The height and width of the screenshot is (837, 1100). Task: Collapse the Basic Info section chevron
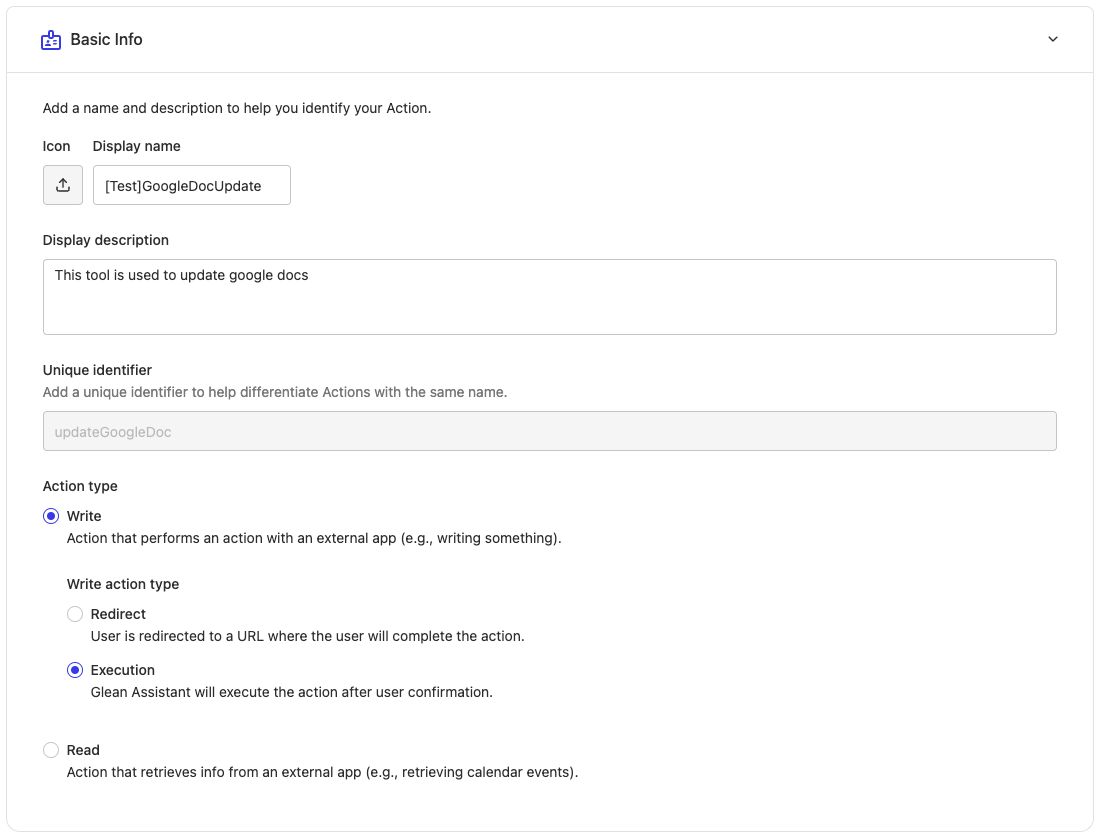[x=1052, y=40]
